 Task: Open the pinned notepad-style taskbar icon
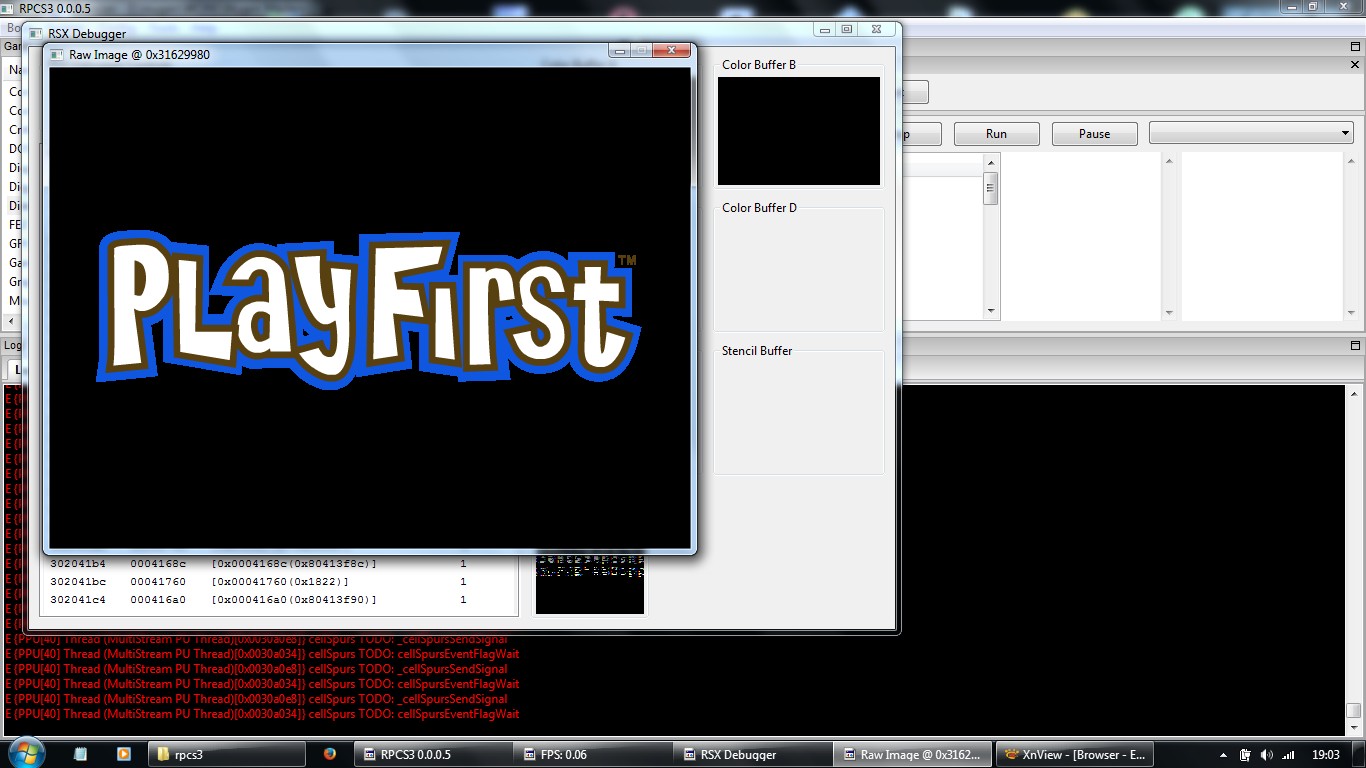[x=81, y=754]
